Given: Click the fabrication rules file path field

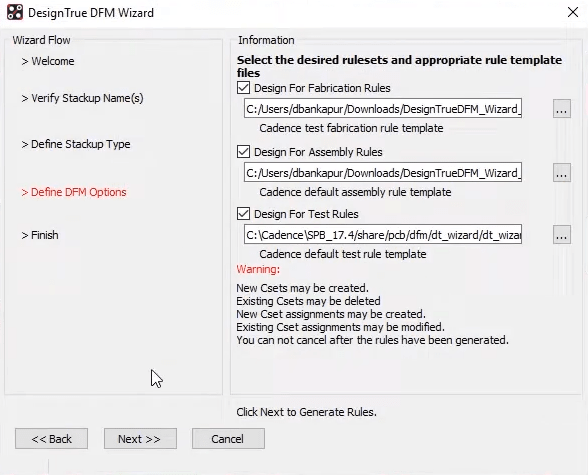Looking at the screenshot, I should point(383,109).
